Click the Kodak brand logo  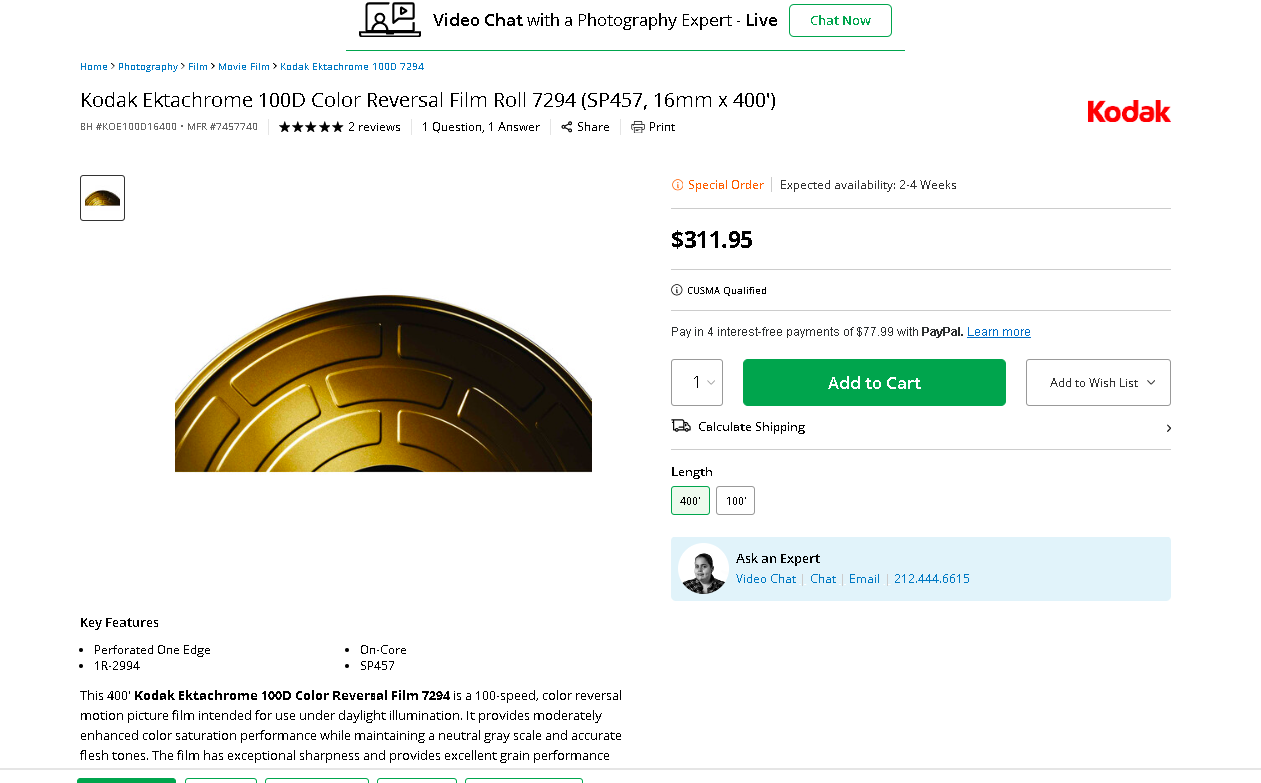click(1128, 112)
